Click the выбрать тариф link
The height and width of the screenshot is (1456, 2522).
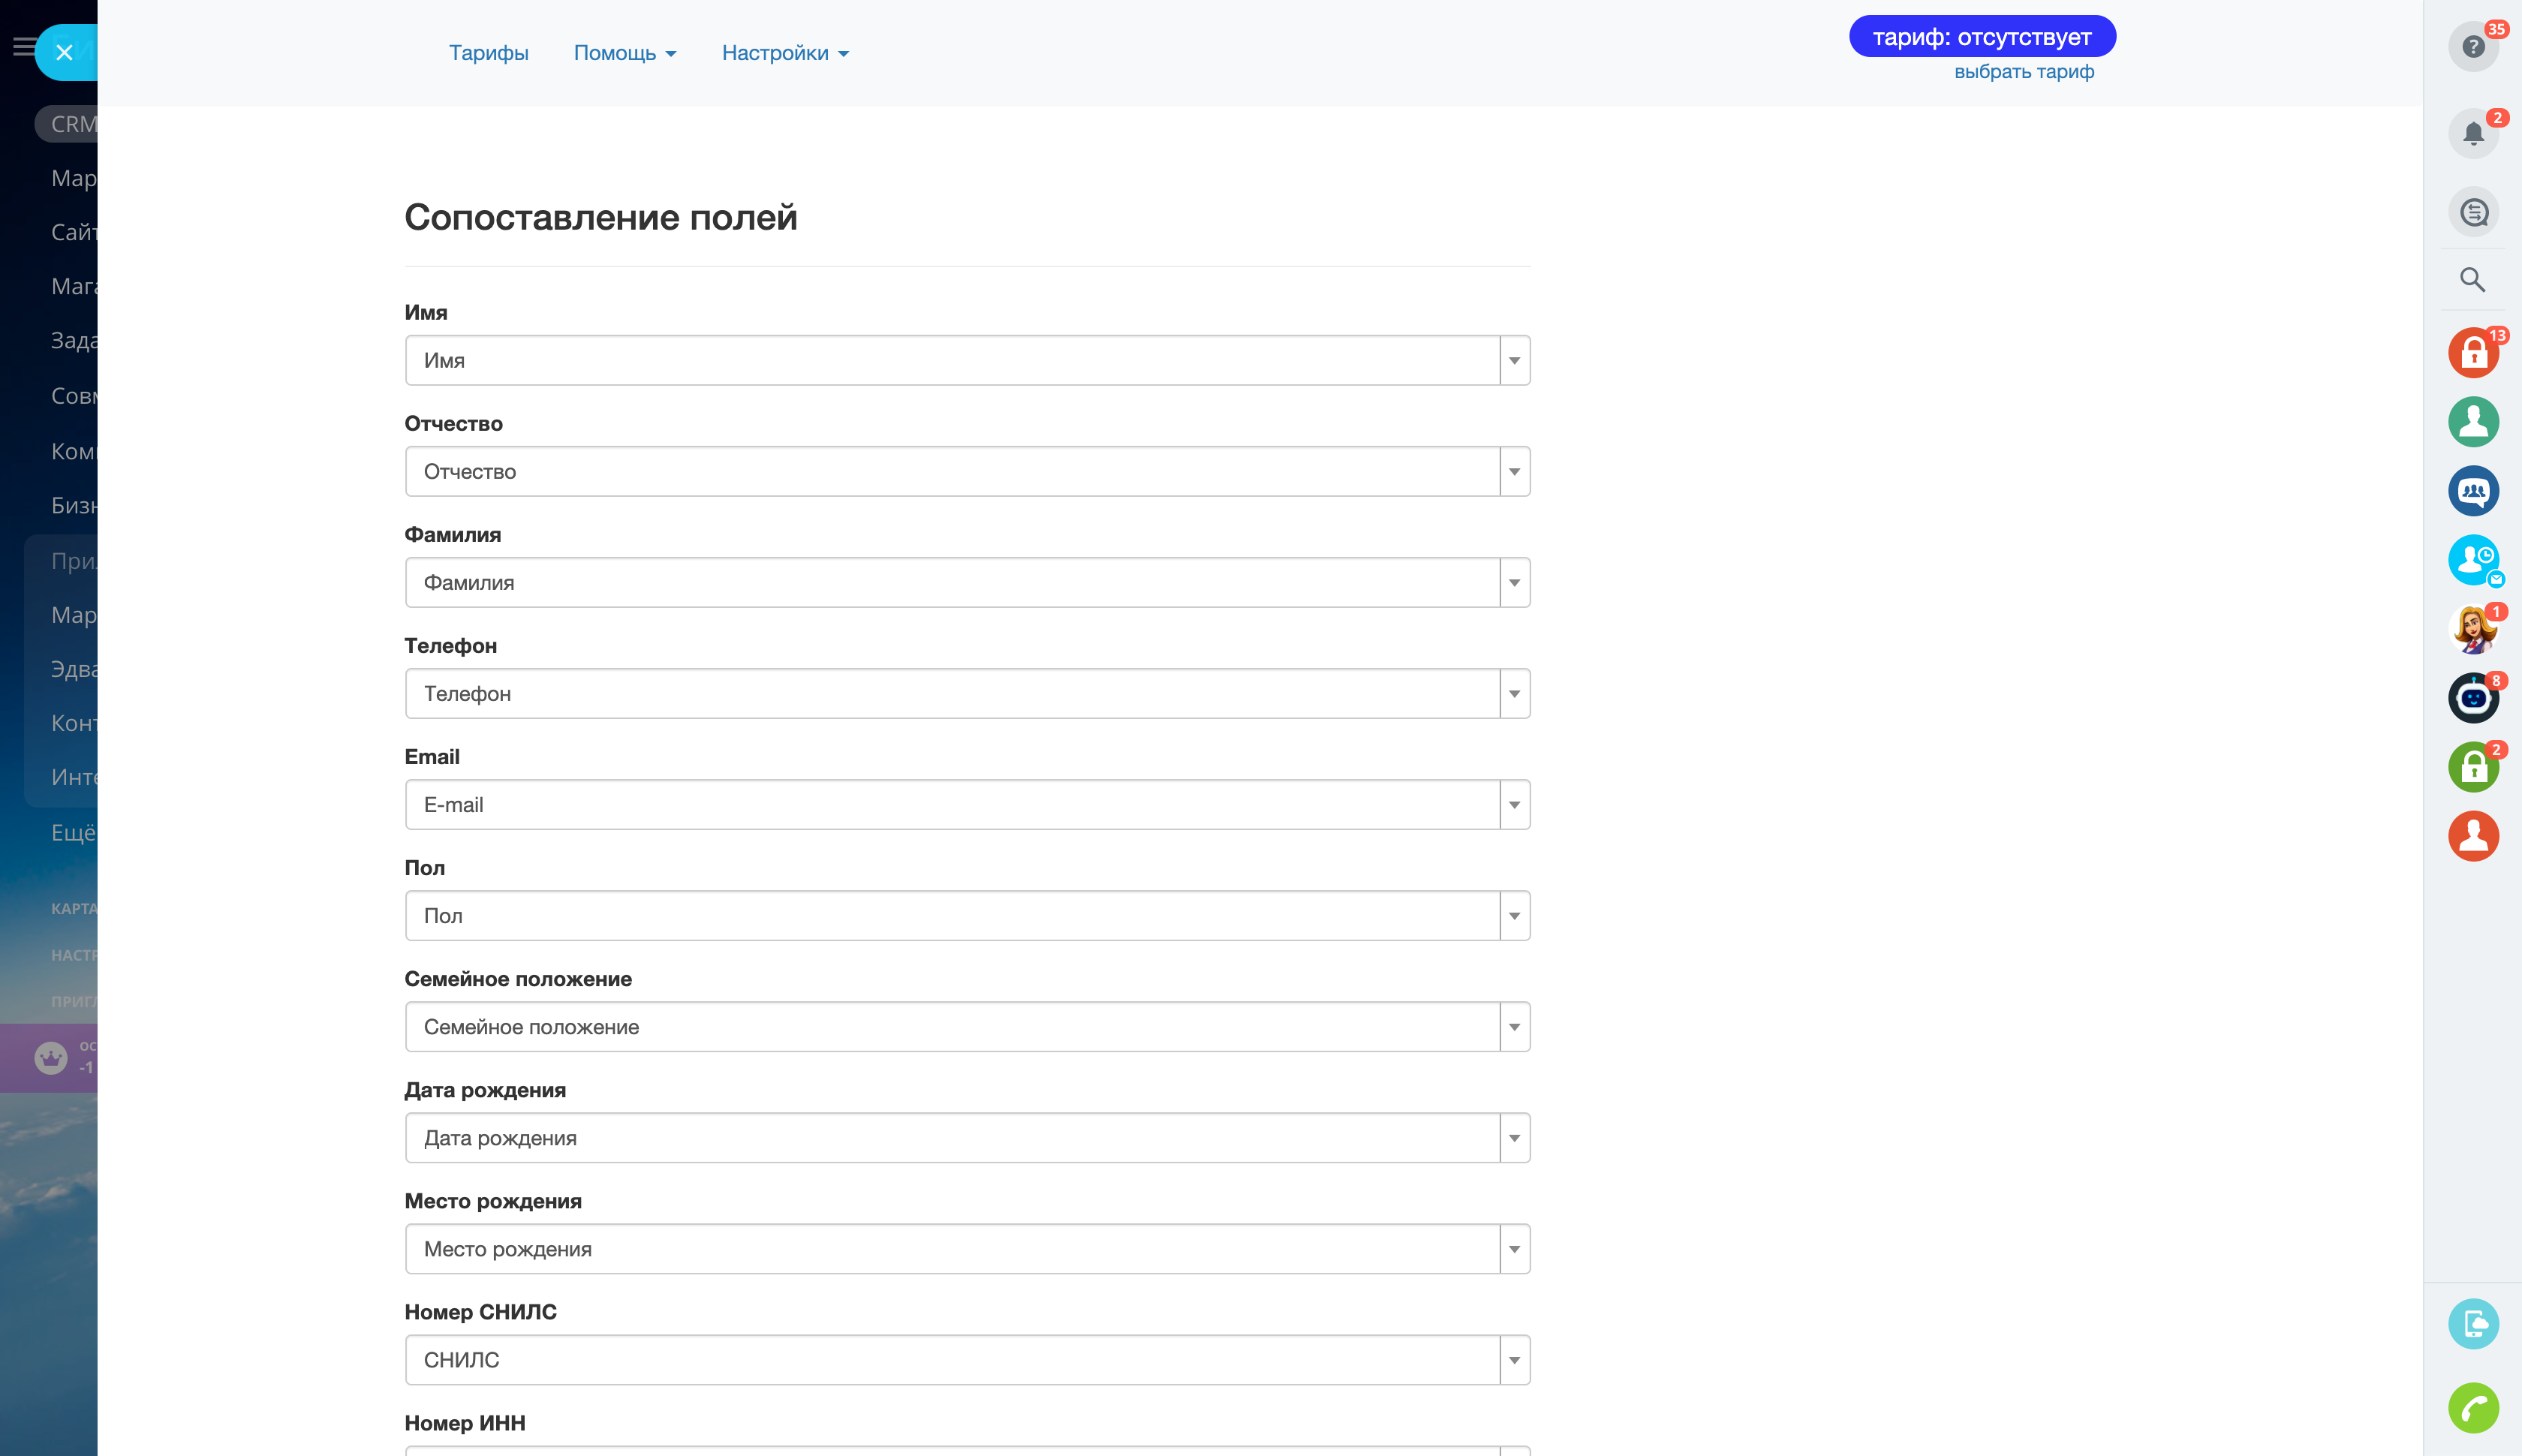click(2023, 72)
